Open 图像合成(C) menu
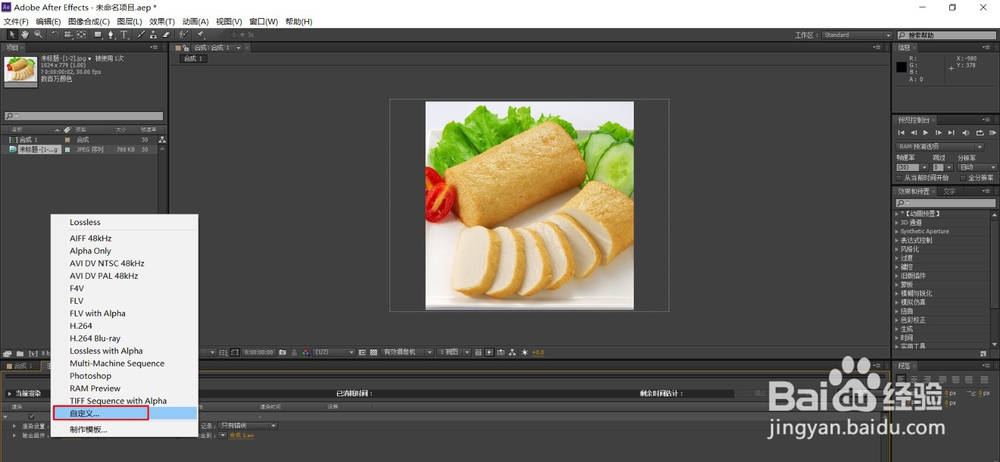 89,22
